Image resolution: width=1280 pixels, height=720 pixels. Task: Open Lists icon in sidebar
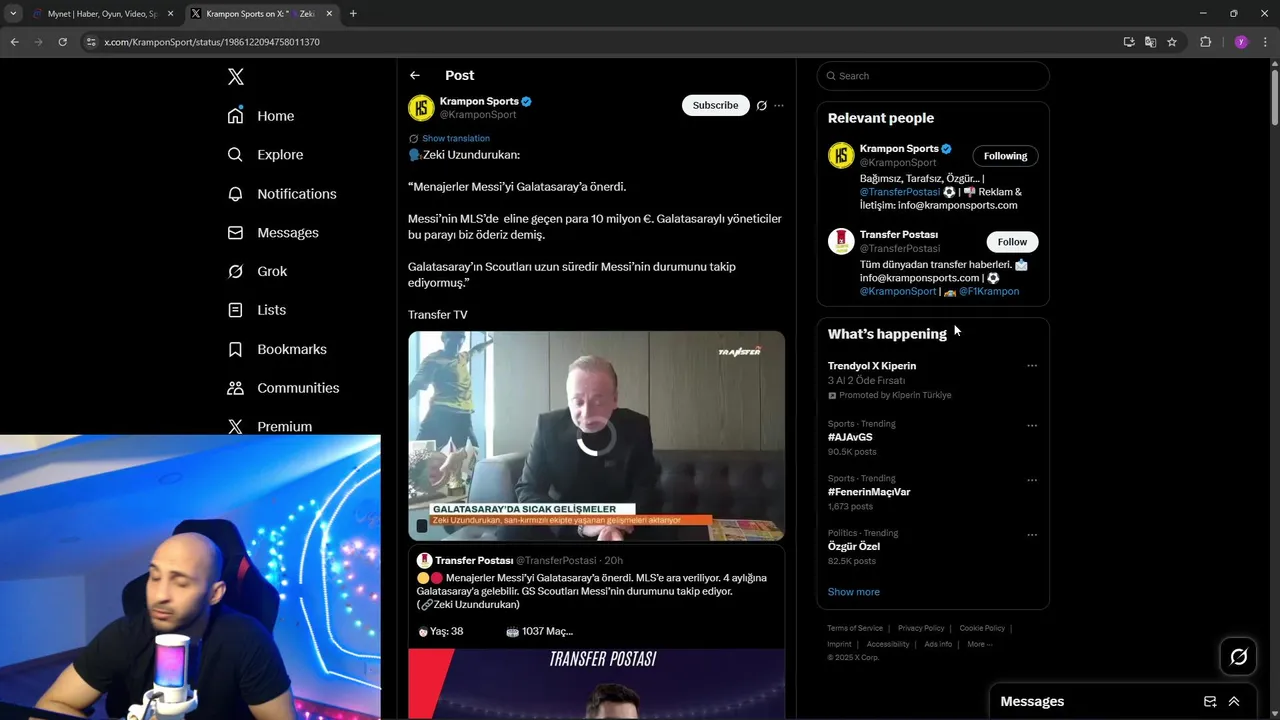point(236,310)
